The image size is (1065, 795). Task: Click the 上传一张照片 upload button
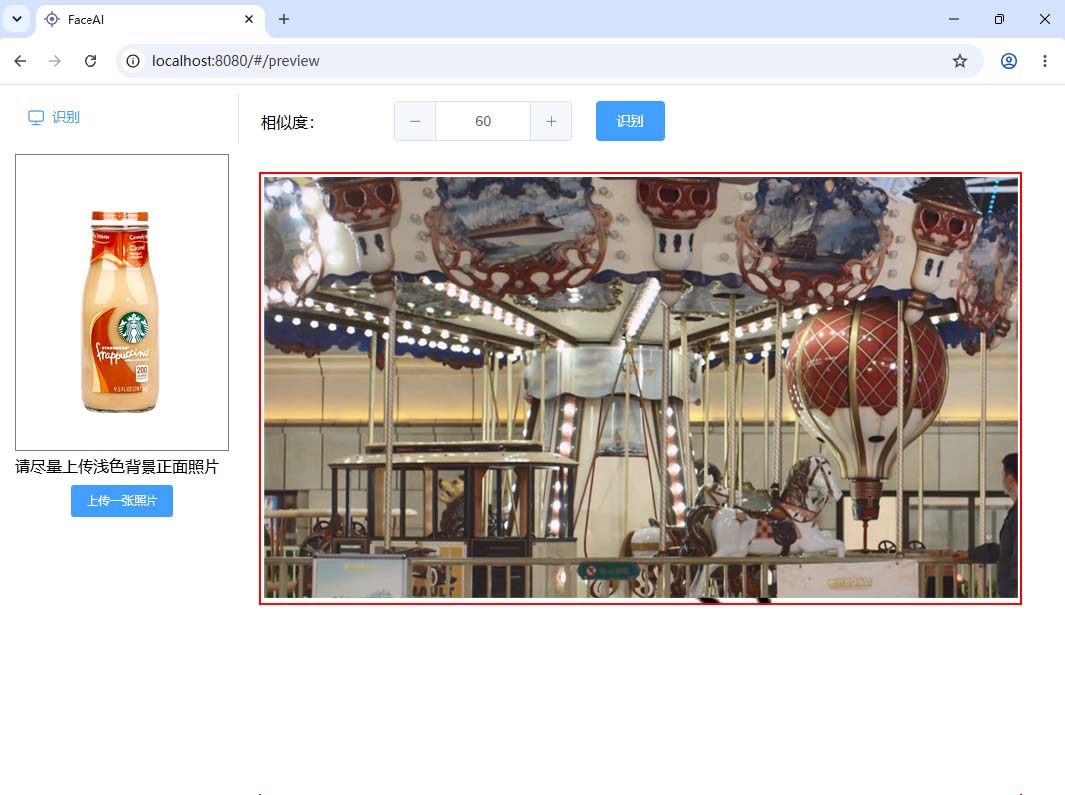click(x=122, y=501)
